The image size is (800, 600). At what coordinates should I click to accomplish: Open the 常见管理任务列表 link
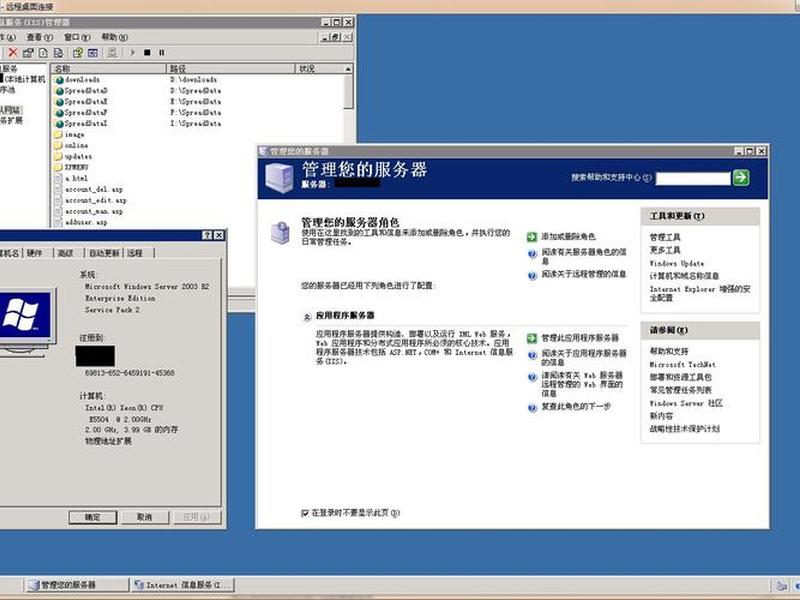(680, 390)
